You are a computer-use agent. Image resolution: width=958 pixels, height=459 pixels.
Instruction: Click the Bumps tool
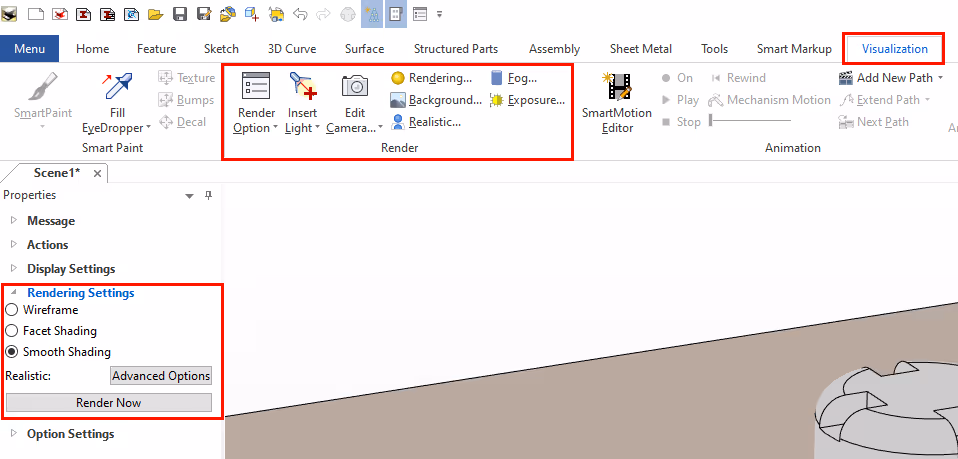point(186,100)
